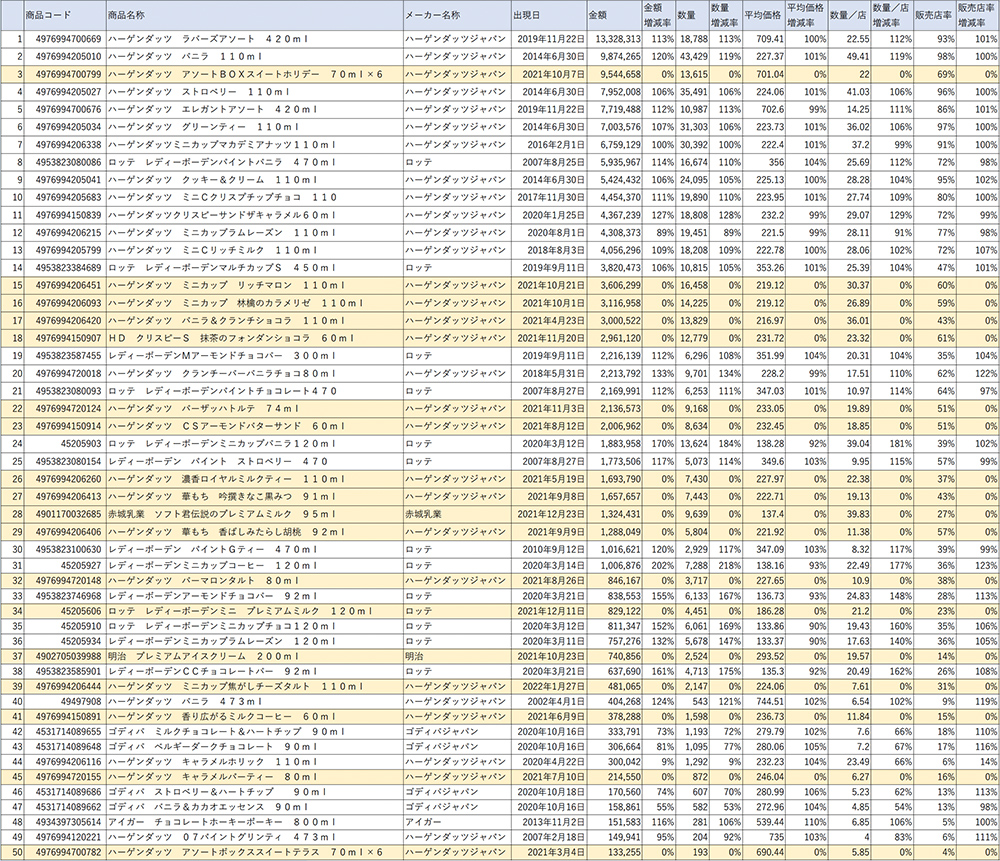Image resolution: width=1000 pixels, height=861 pixels.
Task: Click cell ハーゲンダッツ バーザッハトルテ 74ml
Action: (254, 408)
